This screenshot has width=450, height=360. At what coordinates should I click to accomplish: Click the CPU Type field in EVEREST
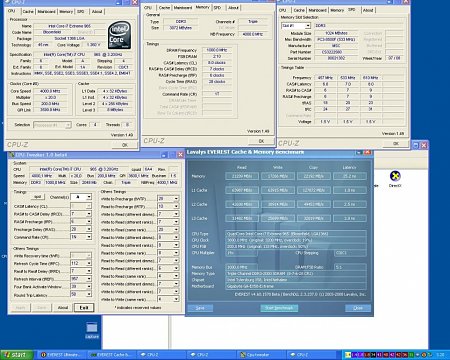point(296,234)
